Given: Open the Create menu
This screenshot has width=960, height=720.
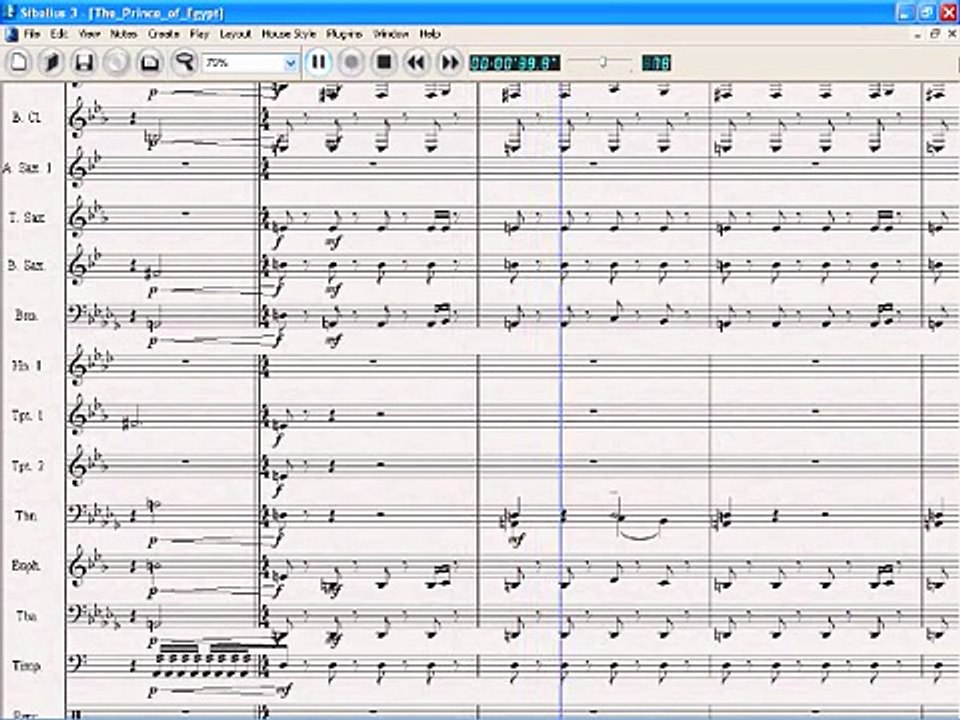Looking at the screenshot, I should coord(163,34).
